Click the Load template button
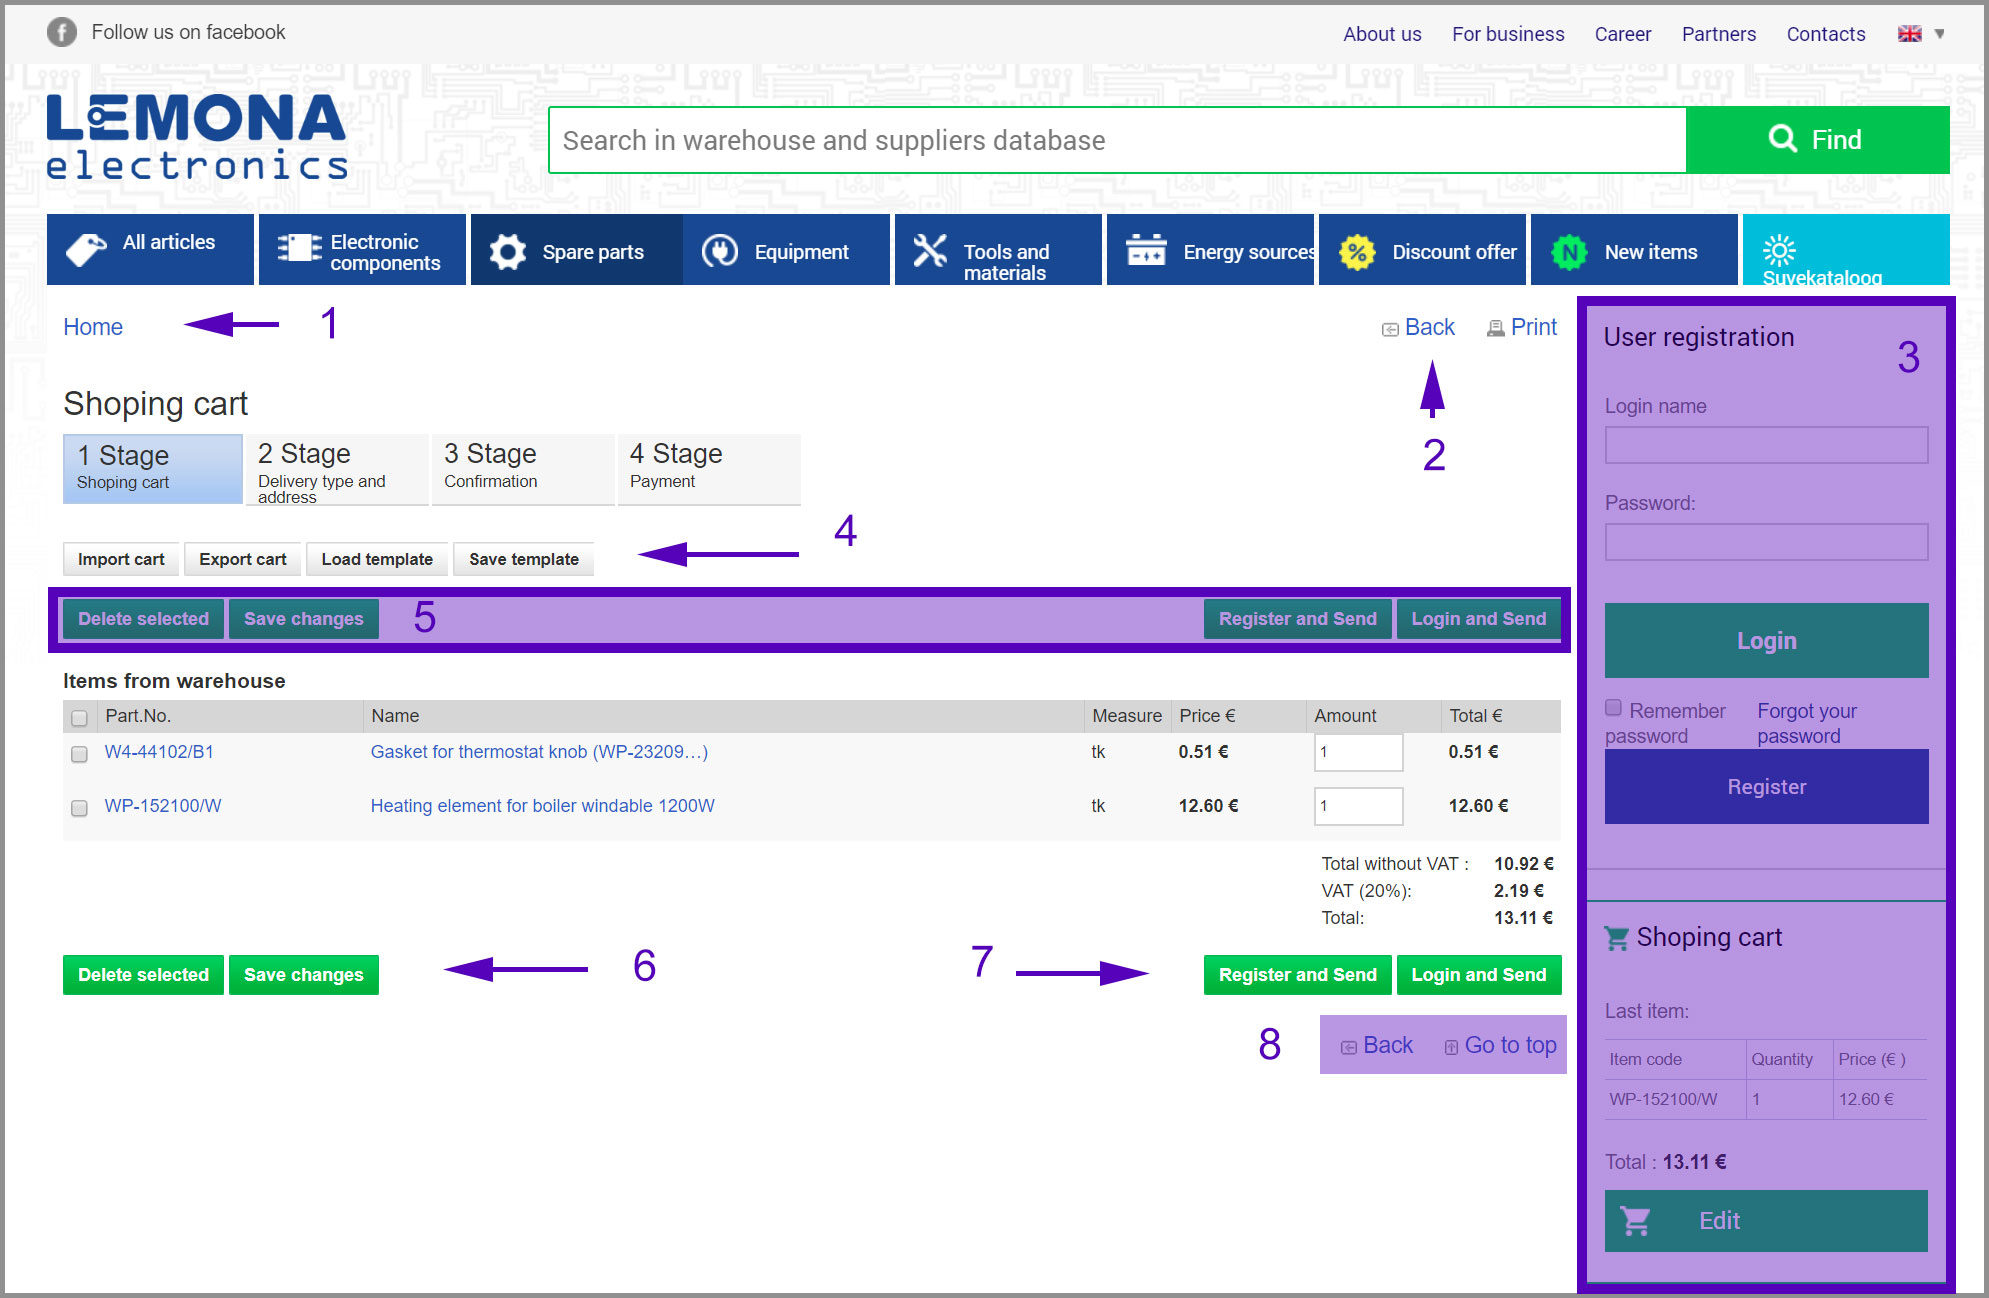The width and height of the screenshot is (1989, 1298). [x=377, y=559]
